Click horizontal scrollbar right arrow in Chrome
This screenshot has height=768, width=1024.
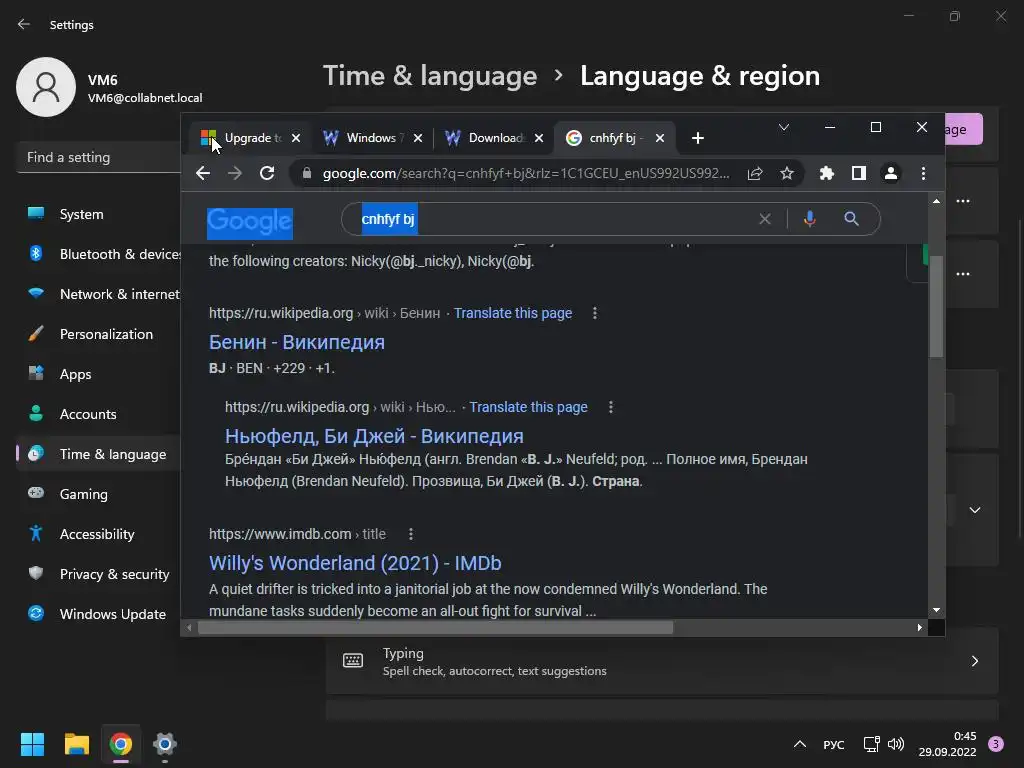tap(920, 628)
